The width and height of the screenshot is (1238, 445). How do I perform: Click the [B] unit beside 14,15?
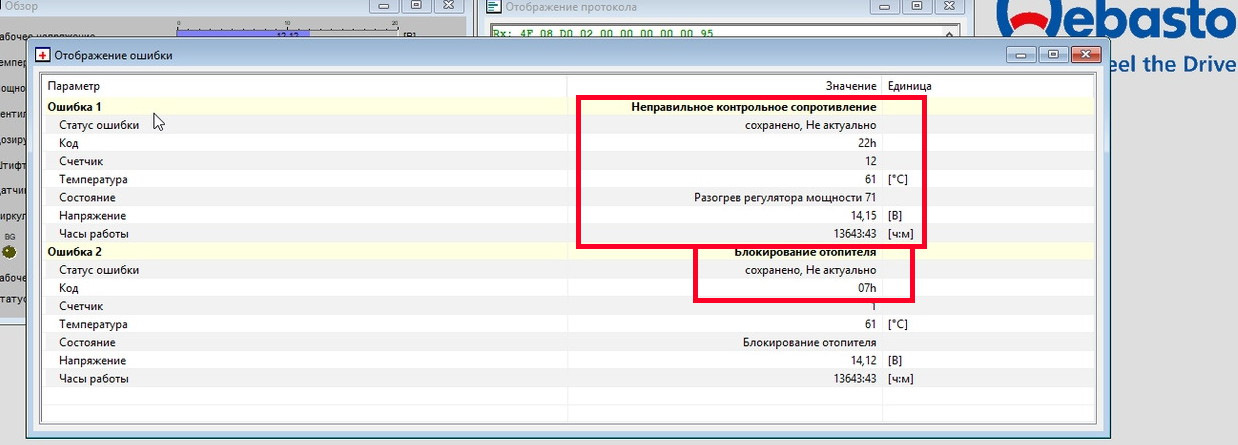[x=895, y=215]
